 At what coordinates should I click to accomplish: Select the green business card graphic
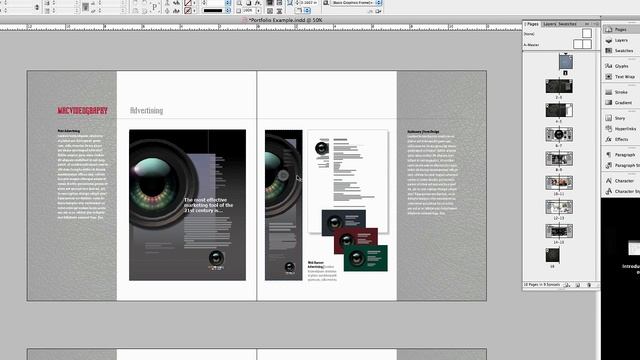(366, 258)
